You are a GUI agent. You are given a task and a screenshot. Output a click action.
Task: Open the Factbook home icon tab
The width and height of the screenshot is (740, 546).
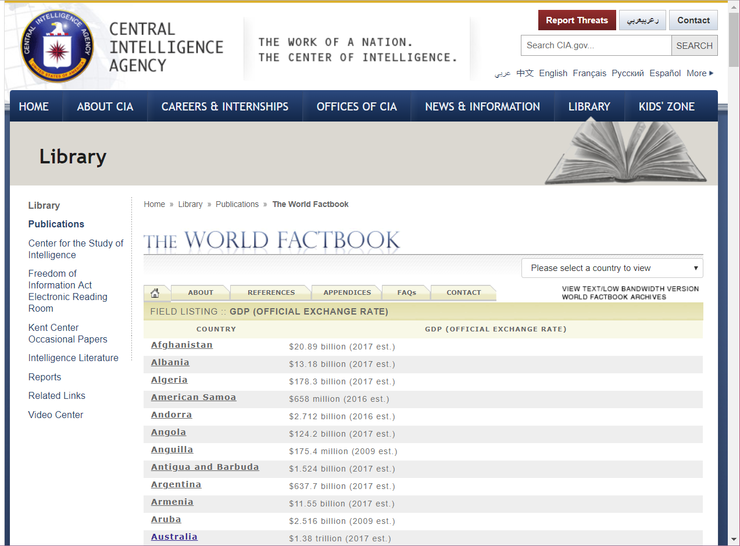coord(155,293)
